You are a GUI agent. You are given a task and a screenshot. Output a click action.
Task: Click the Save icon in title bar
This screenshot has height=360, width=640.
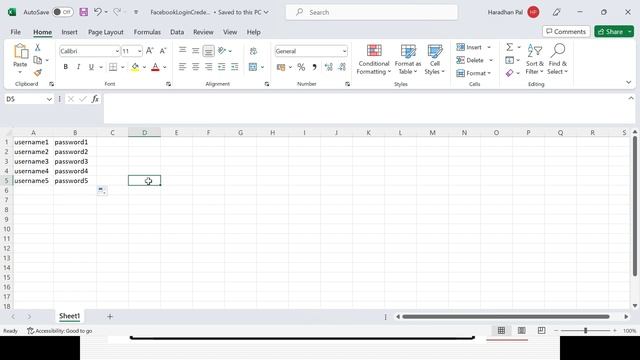click(x=84, y=12)
